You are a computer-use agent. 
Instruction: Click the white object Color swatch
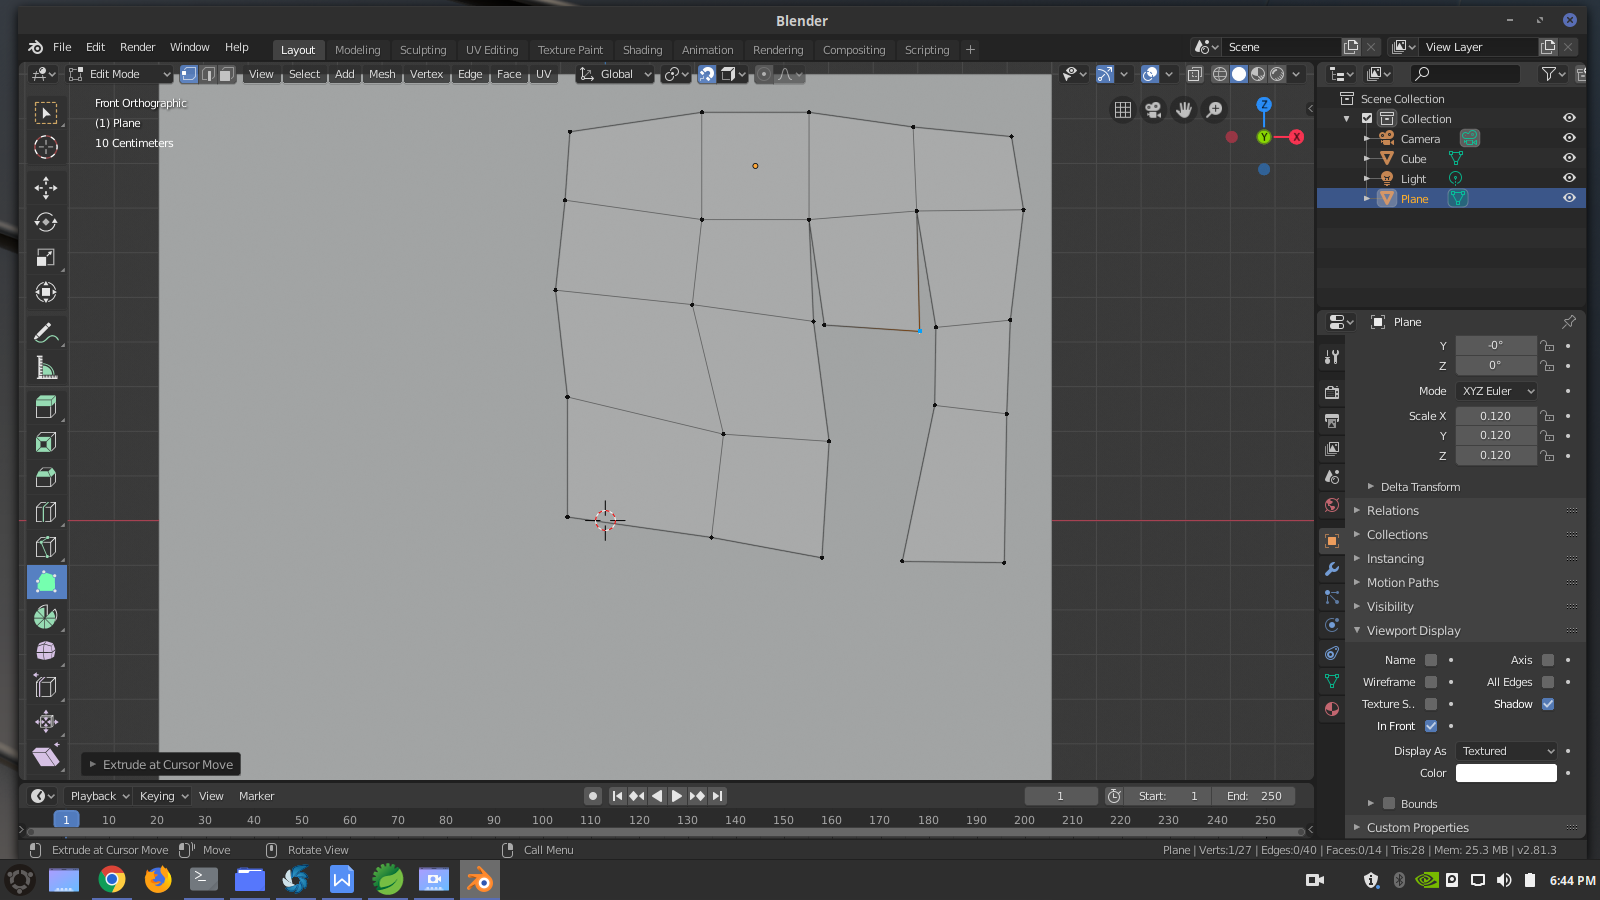1507,773
